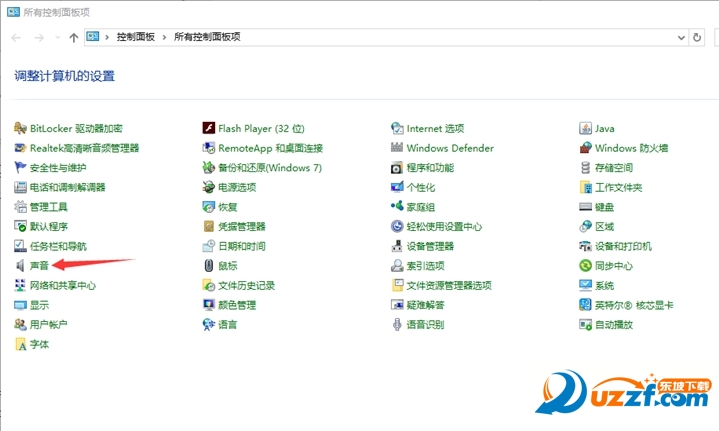
Task: Click the 所有控制面板项 breadcrumb segment
Action: click(207, 37)
